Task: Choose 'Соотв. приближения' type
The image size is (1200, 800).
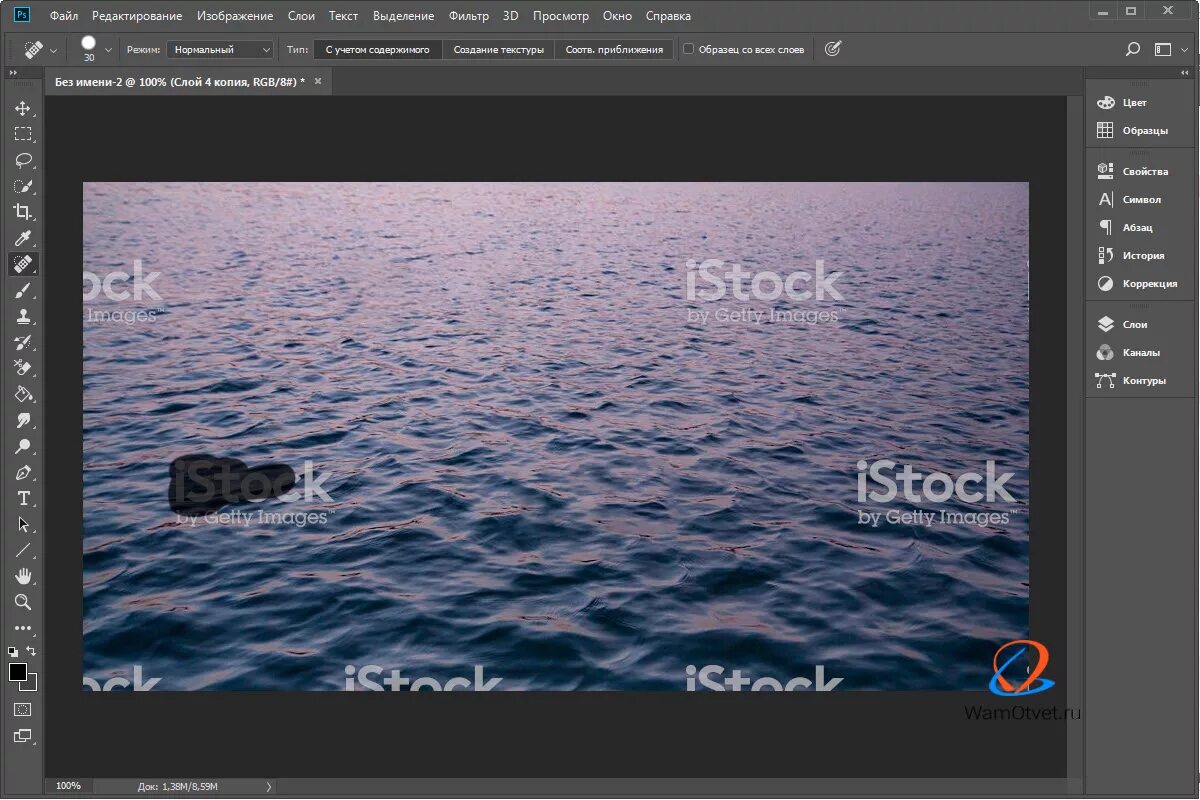Action: pos(614,49)
